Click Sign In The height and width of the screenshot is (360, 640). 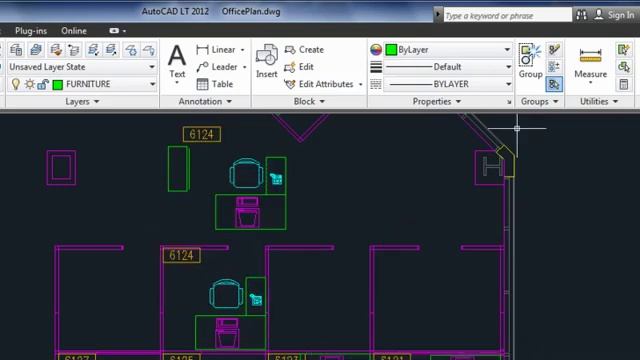[x=620, y=15]
